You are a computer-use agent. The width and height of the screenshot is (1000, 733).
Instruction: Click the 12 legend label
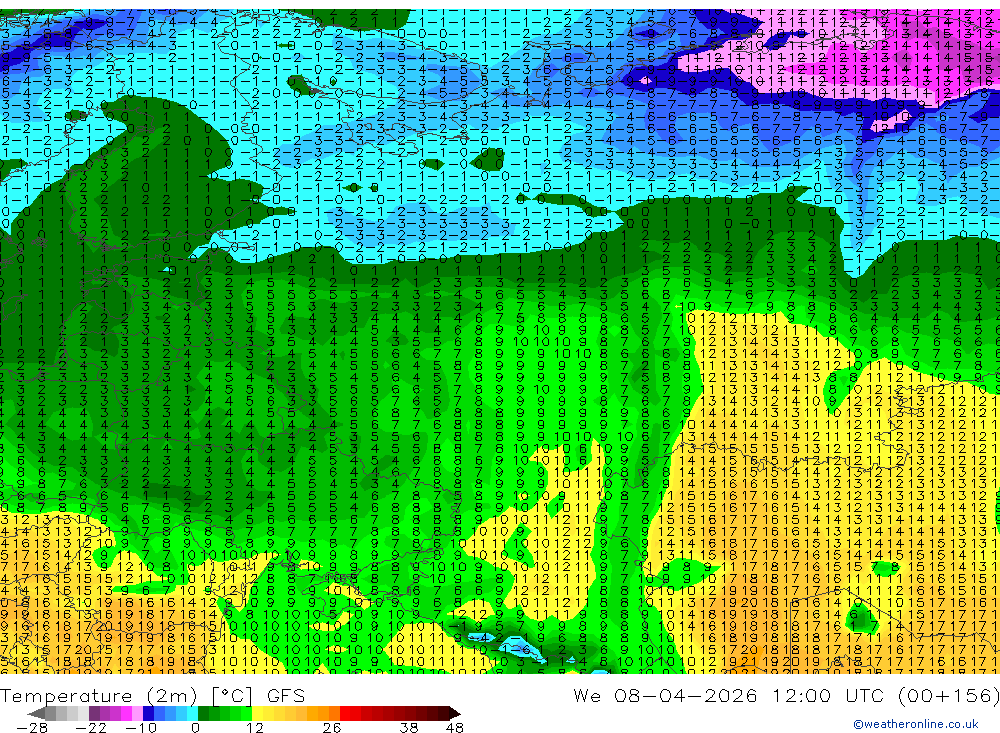point(254,727)
